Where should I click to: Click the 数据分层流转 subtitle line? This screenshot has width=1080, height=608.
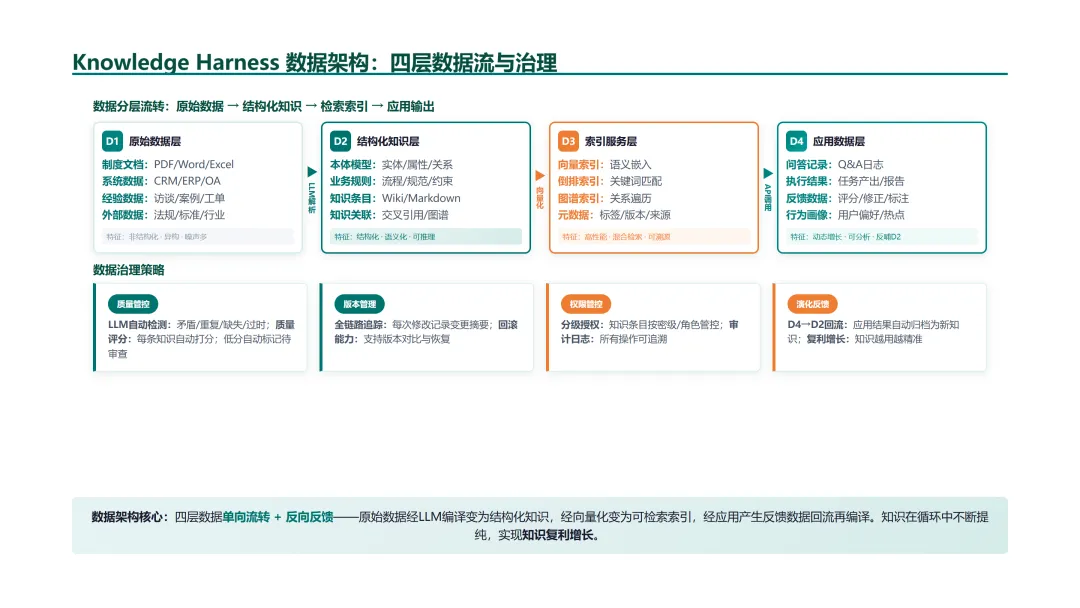(x=264, y=106)
